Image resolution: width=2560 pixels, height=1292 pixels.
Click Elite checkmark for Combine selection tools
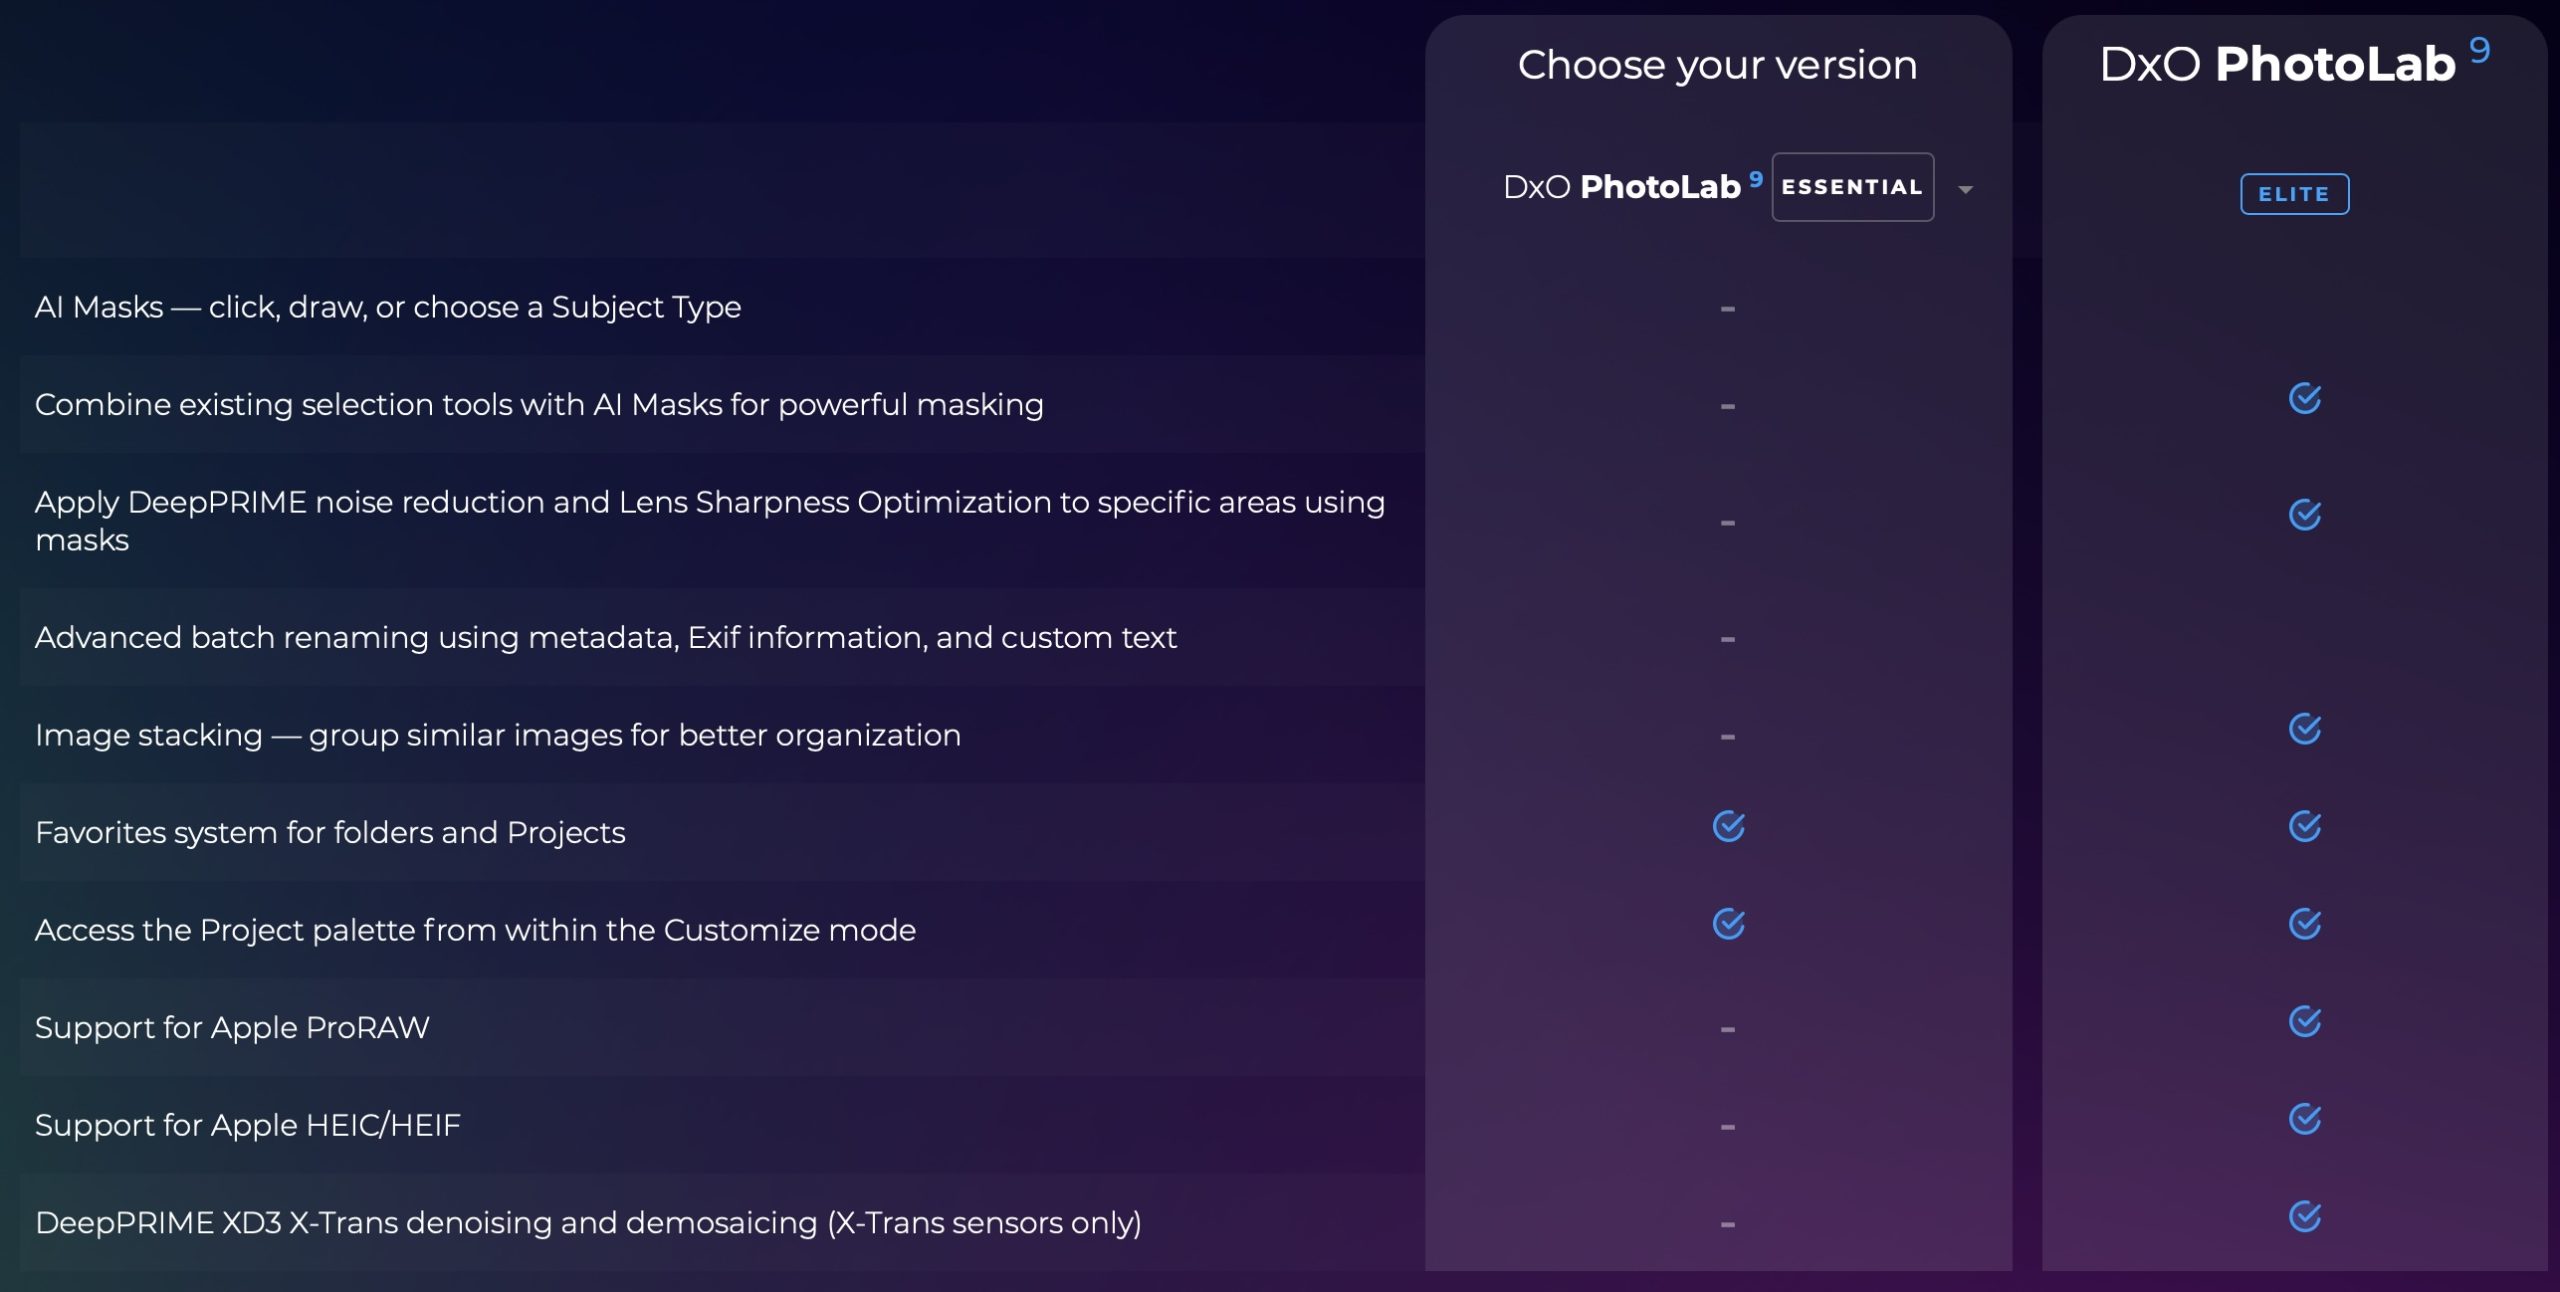click(x=2304, y=399)
